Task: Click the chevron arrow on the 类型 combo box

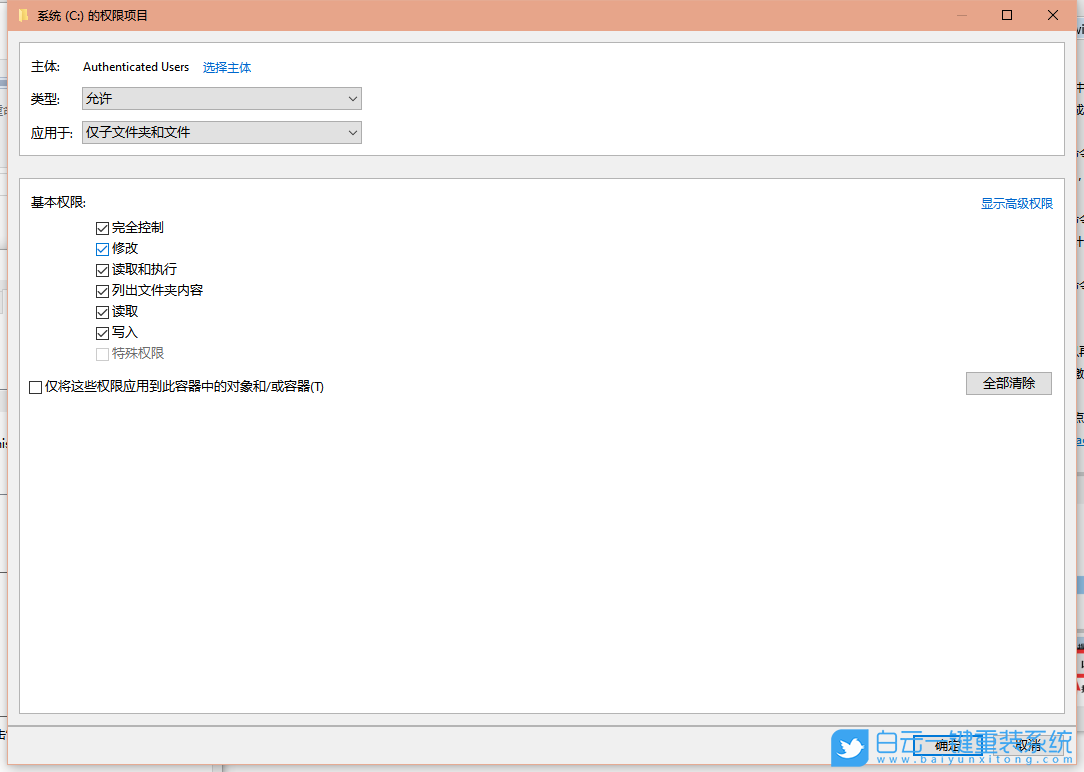Action: (352, 98)
